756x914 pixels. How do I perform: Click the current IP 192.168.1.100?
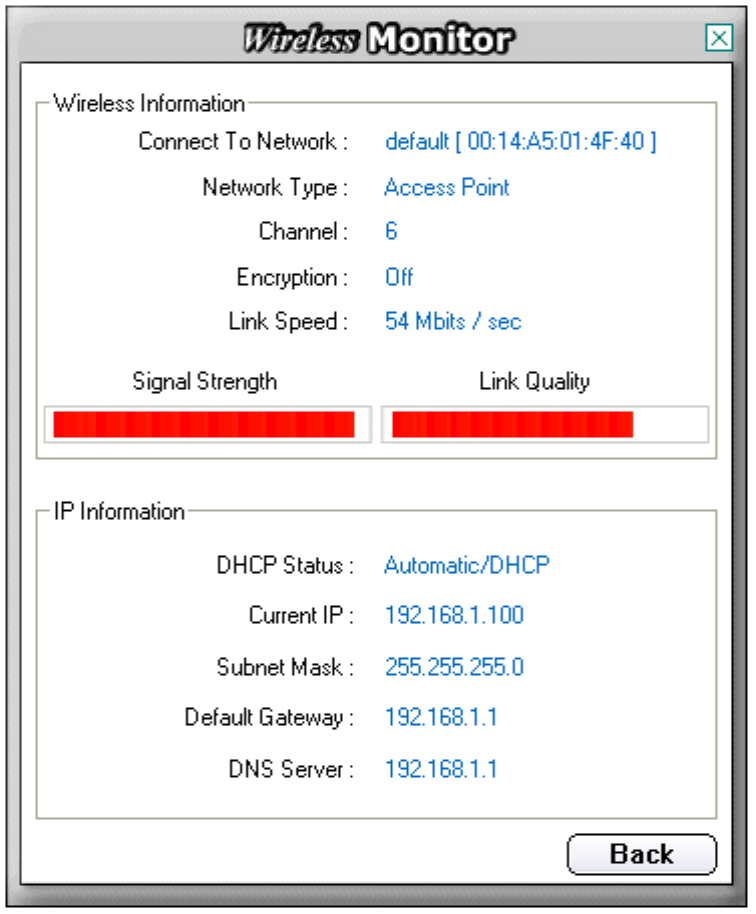click(454, 616)
